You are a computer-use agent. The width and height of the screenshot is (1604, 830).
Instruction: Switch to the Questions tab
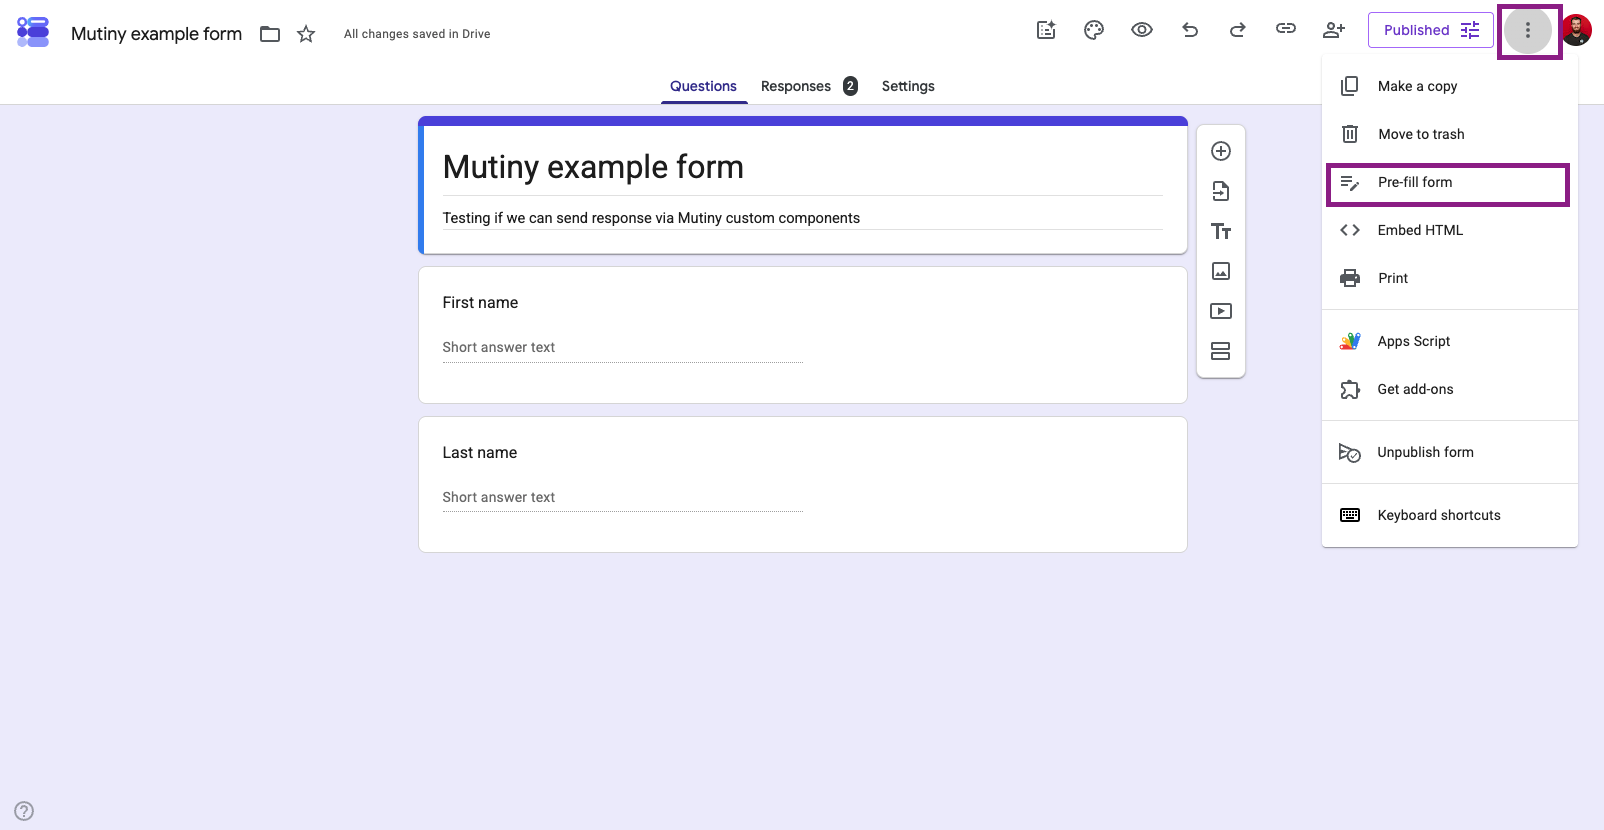(703, 86)
